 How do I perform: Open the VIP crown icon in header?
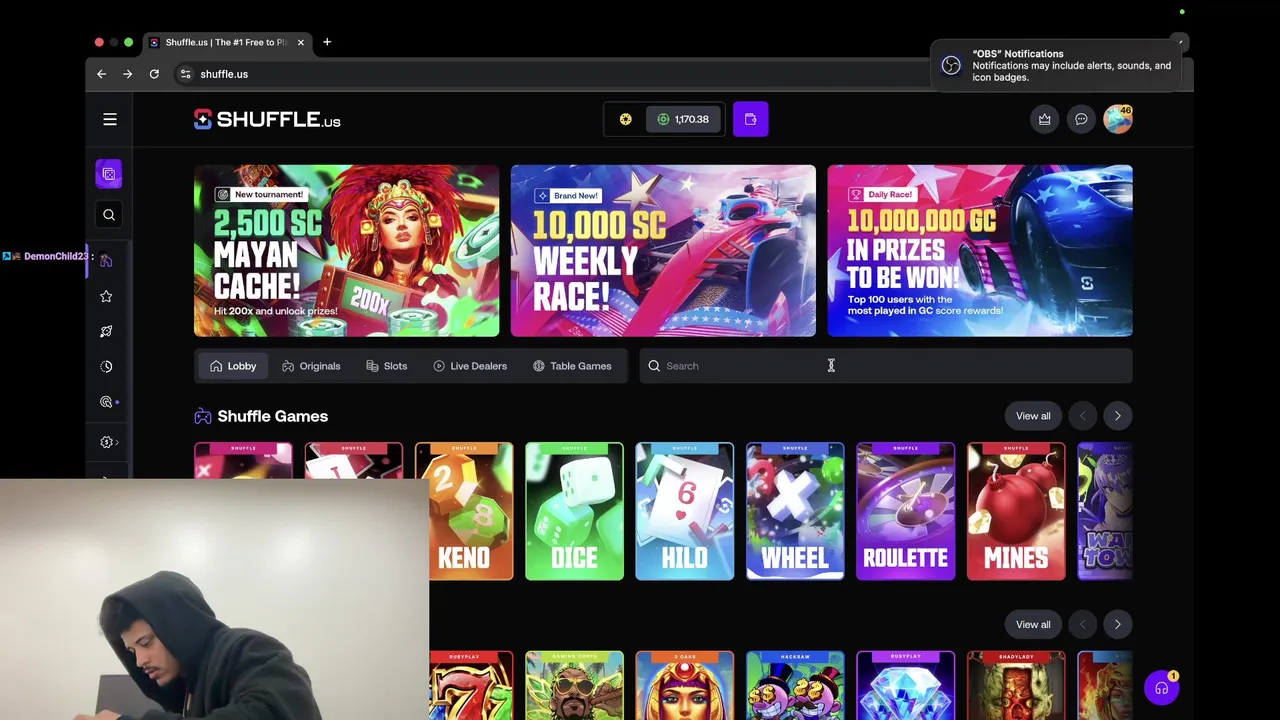(1044, 119)
